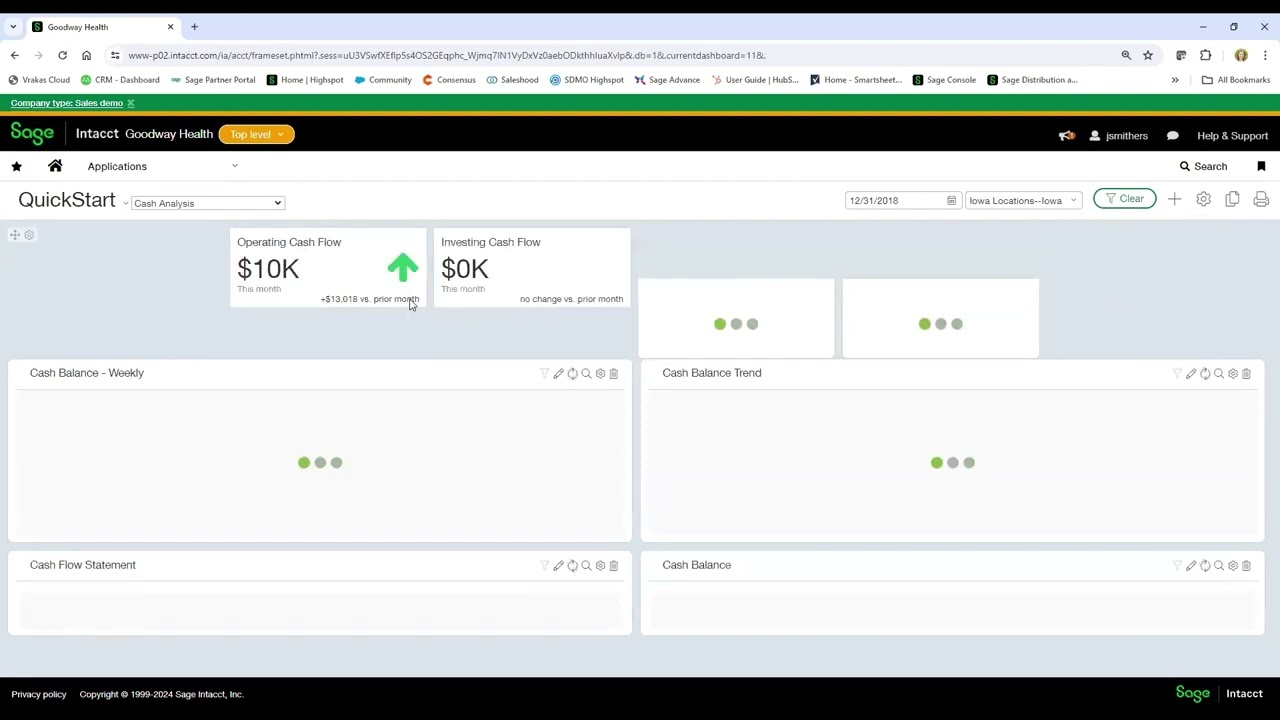
Task: Open Chrome extensions puzzle icon
Action: click(1205, 55)
